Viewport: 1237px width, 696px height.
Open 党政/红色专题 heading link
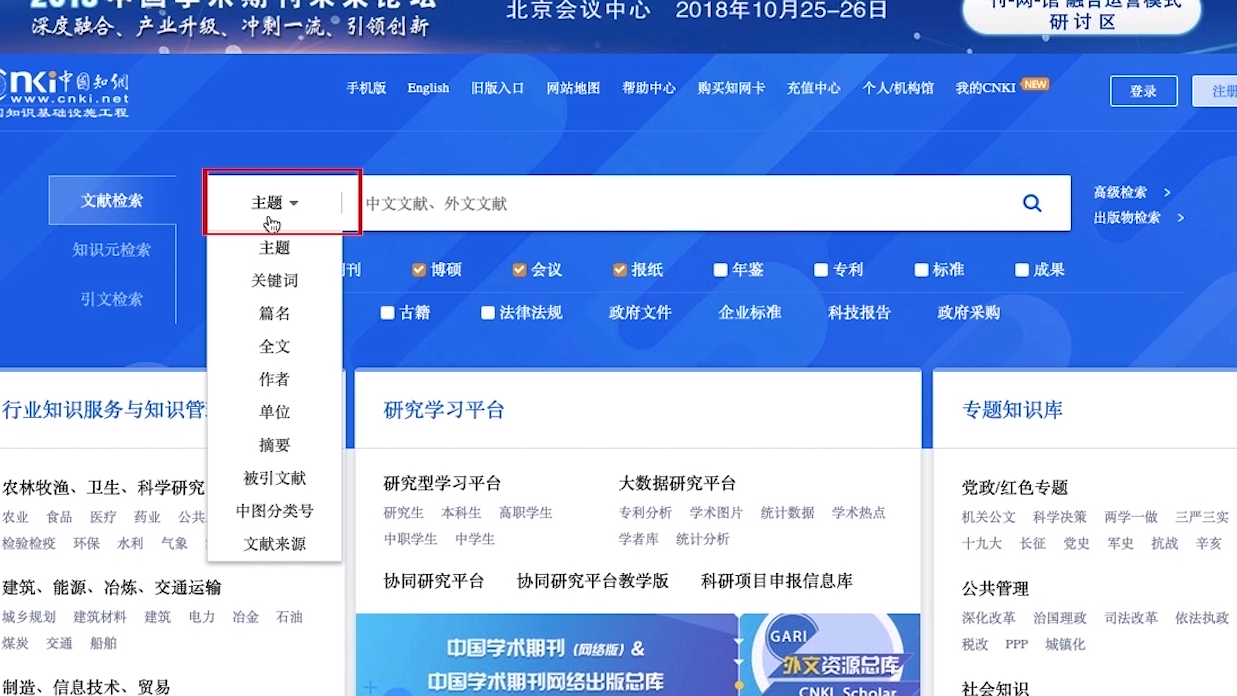(1015, 488)
